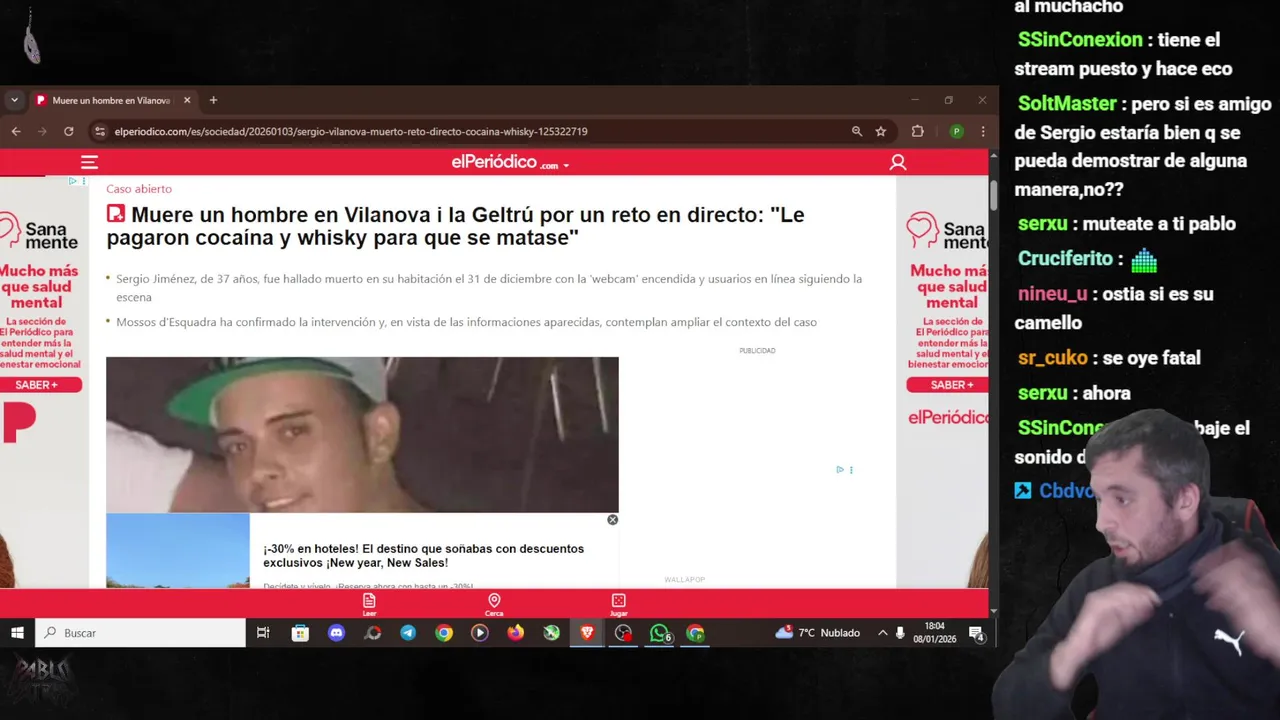This screenshot has width=1280, height=720.
Task: Open the weather widget '7°C Nublado'
Action: pyautogui.click(x=818, y=633)
